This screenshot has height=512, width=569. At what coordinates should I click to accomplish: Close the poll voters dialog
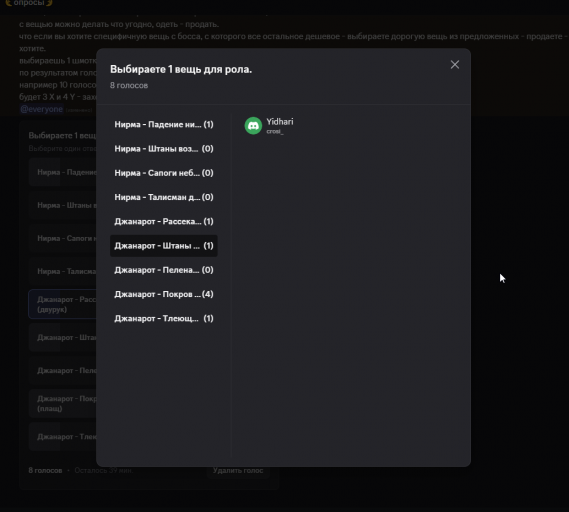tap(455, 65)
